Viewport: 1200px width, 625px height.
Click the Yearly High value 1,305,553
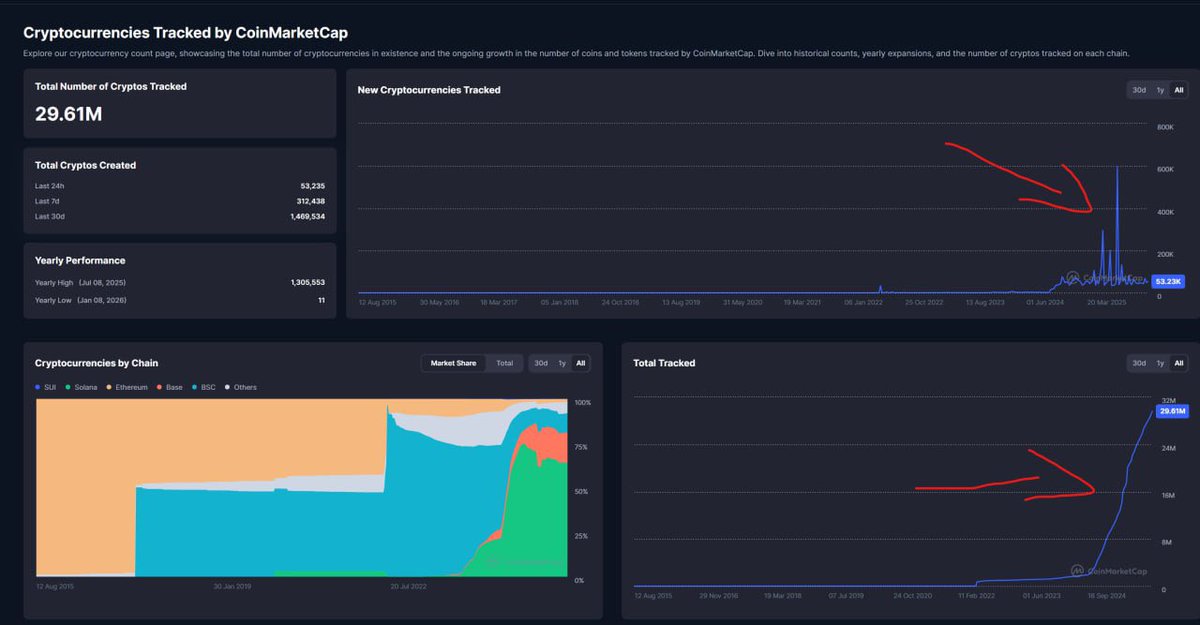[306, 283]
